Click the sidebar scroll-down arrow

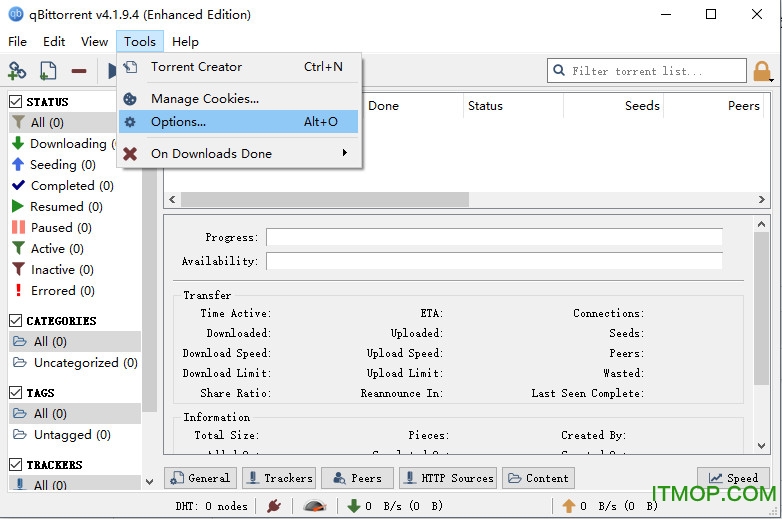pyautogui.click(x=149, y=482)
